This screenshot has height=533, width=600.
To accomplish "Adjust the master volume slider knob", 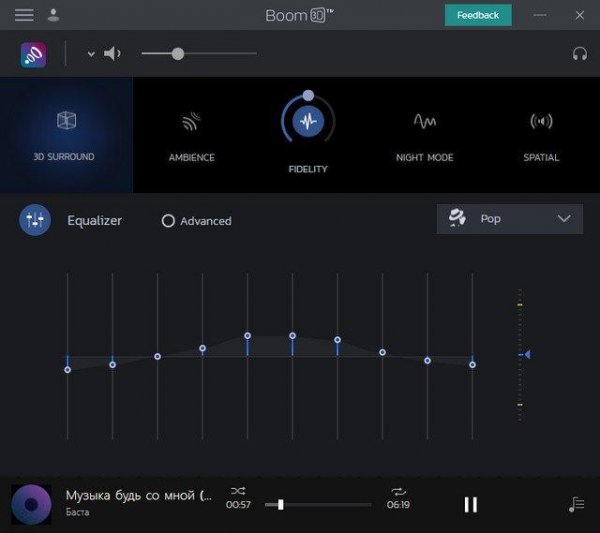I will [178, 54].
